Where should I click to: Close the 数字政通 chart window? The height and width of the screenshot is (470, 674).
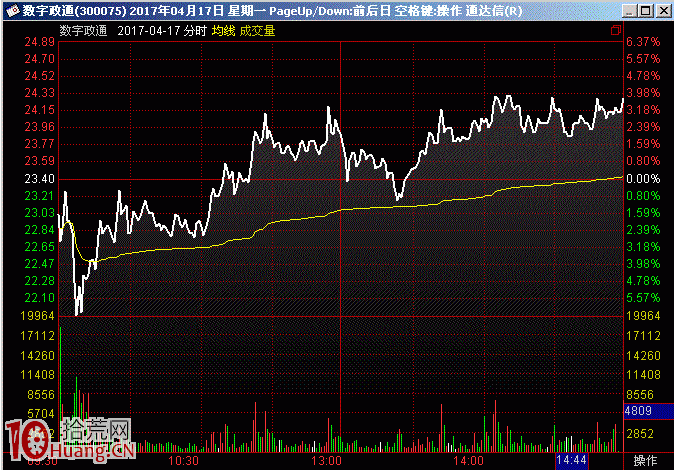[x=661, y=10]
